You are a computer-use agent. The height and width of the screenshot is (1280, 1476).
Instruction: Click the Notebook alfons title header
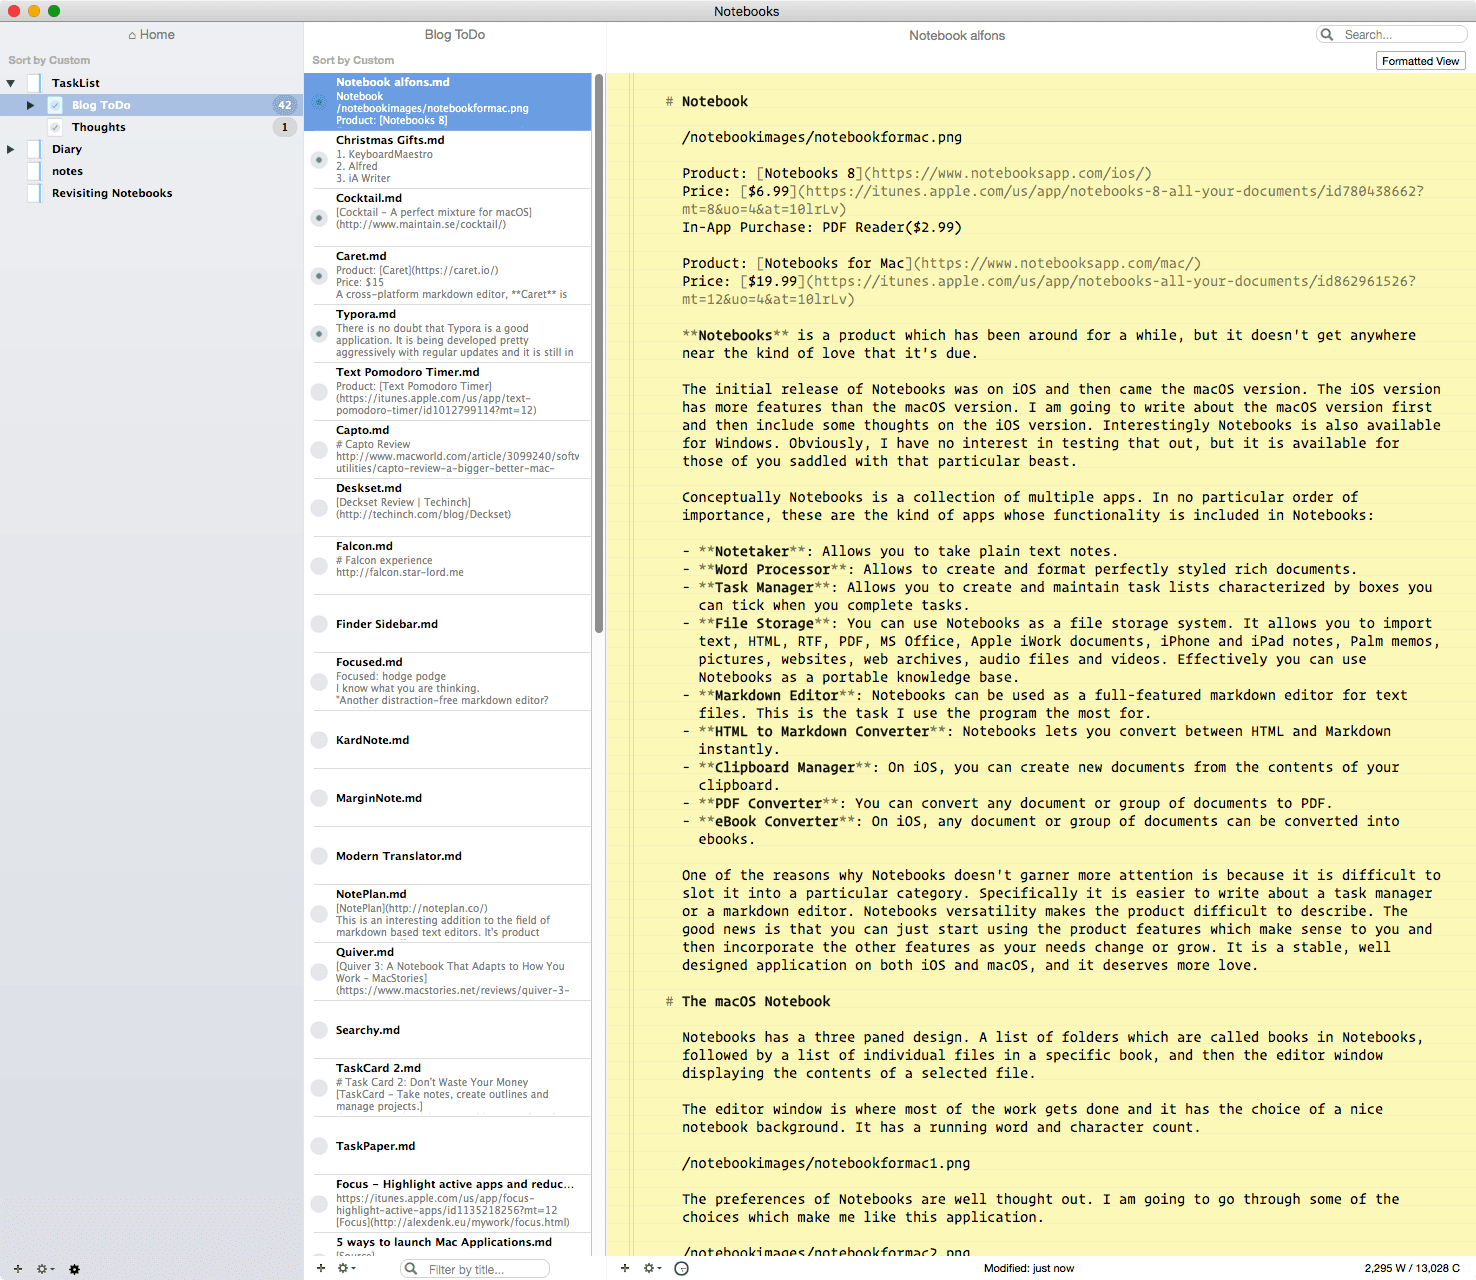click(x=957, y=35)
